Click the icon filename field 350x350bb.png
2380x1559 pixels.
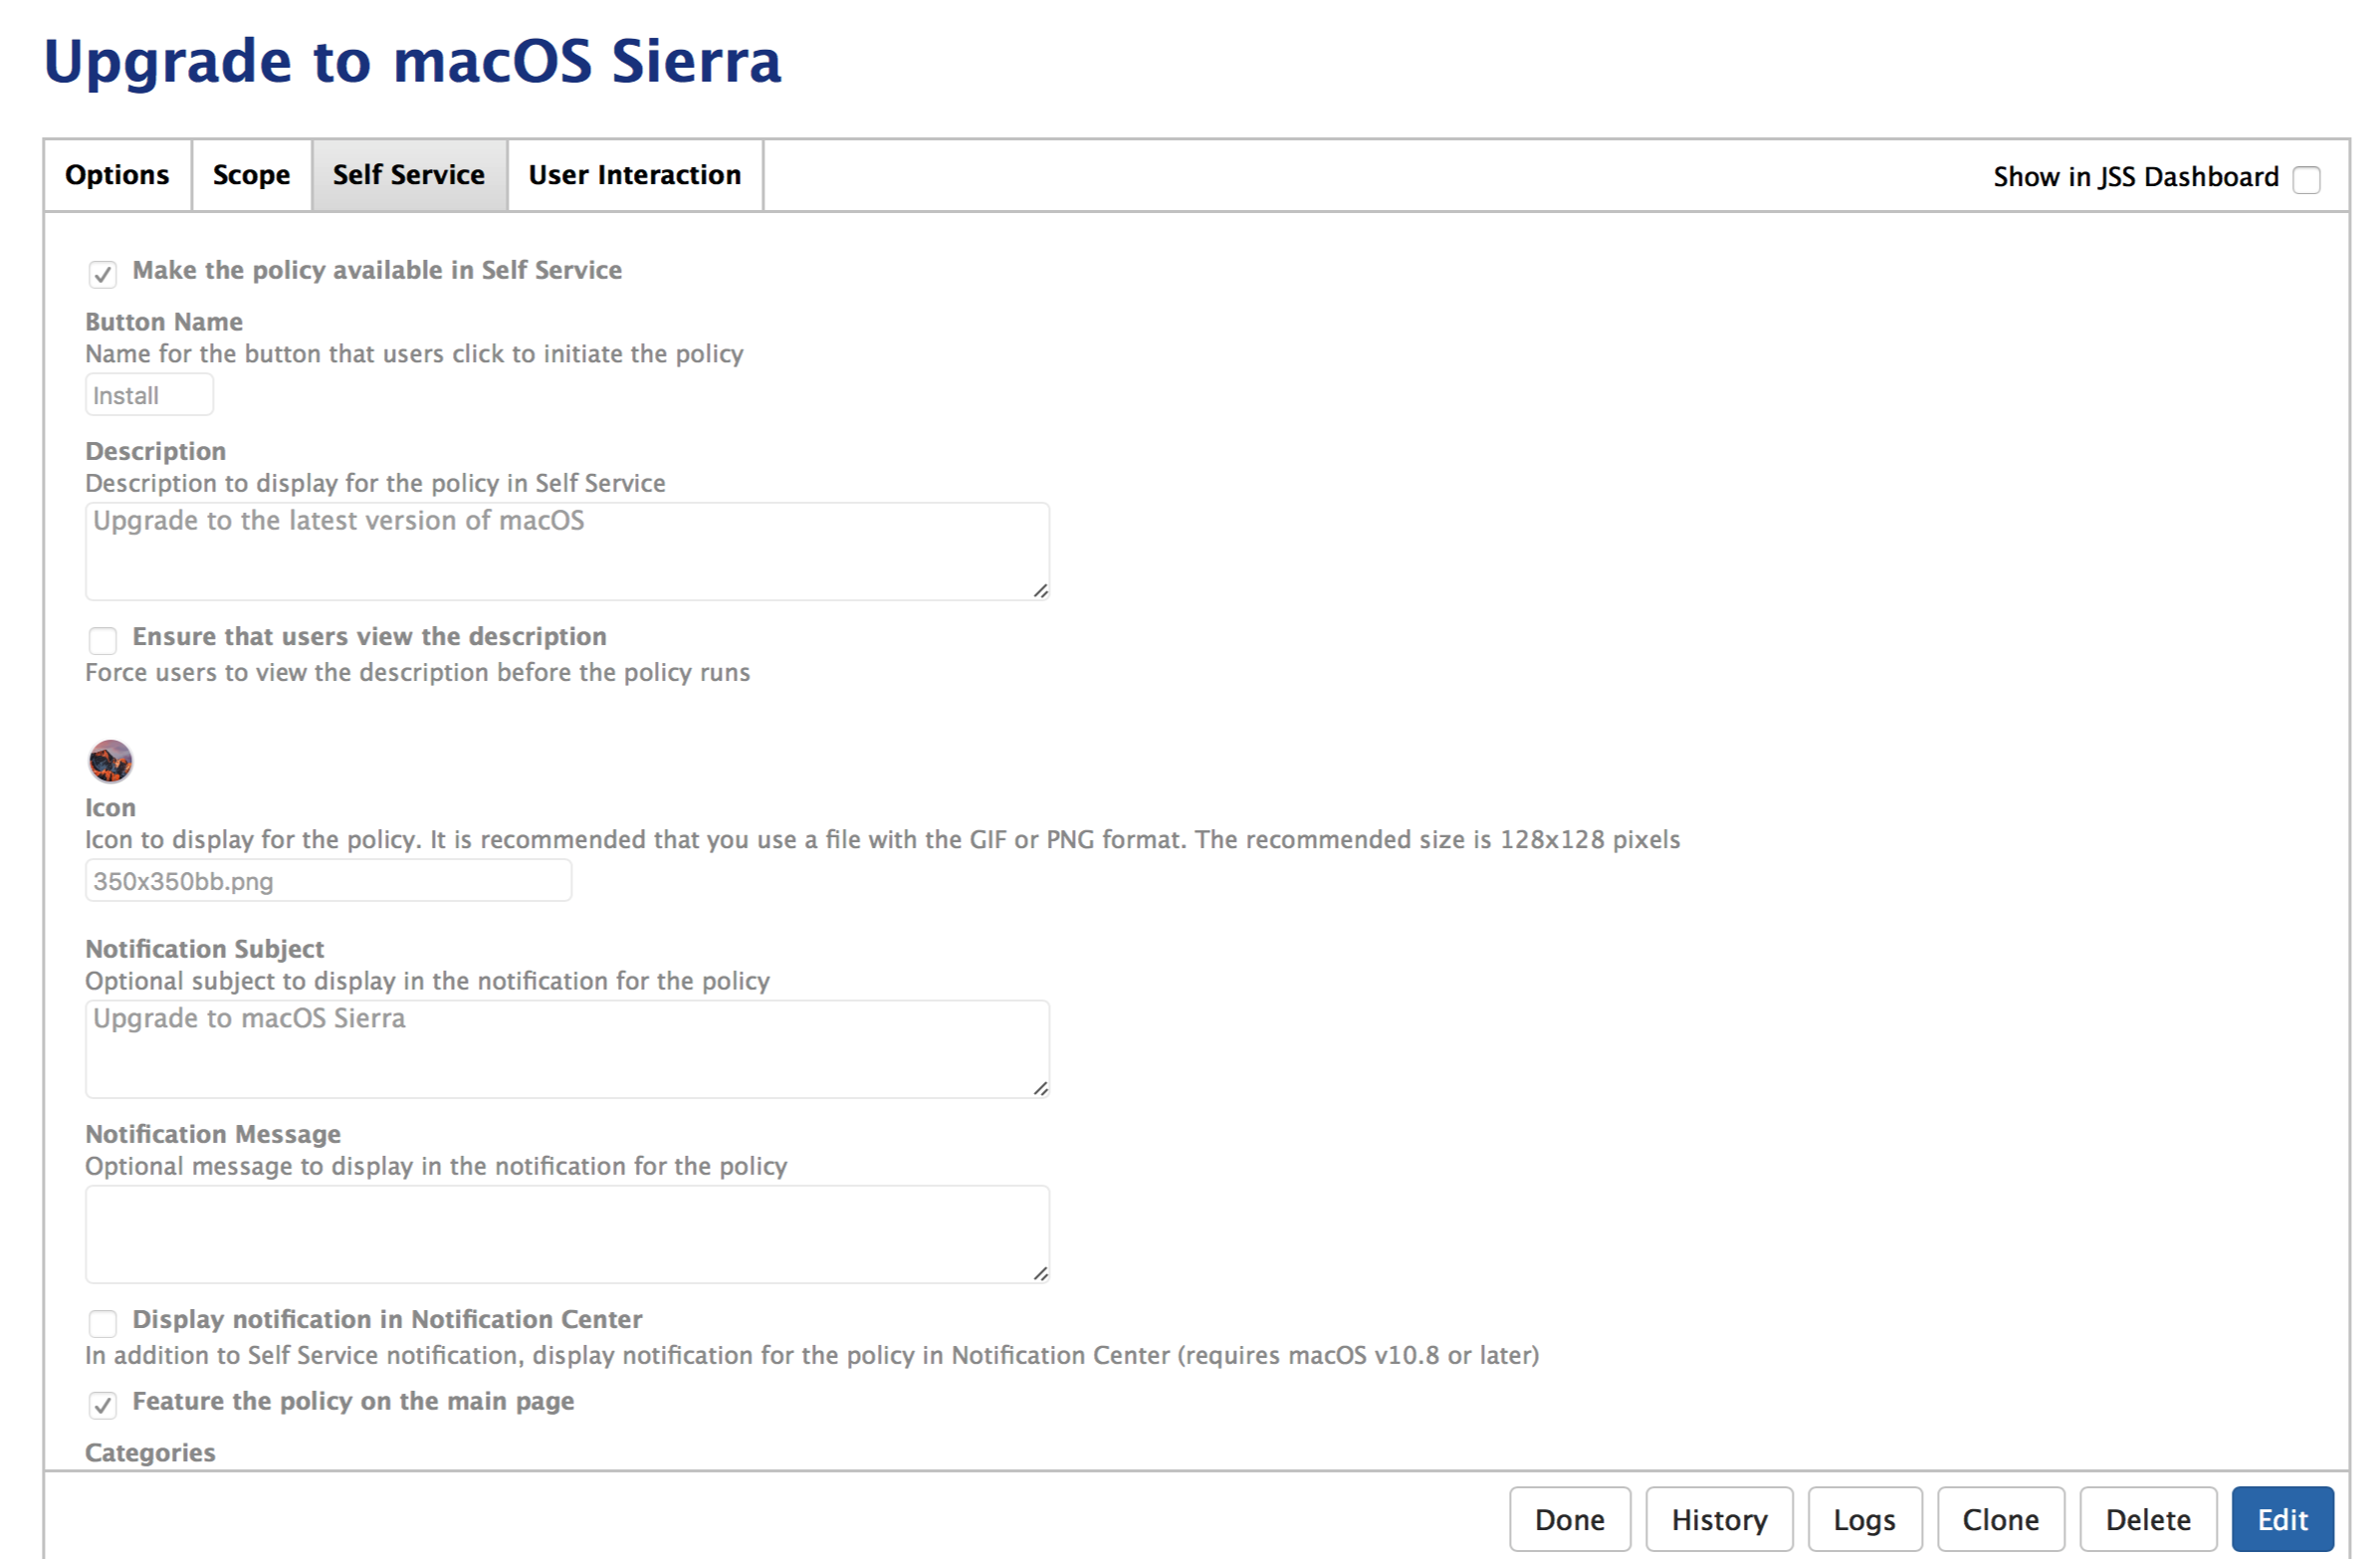(x=328, y=880)
